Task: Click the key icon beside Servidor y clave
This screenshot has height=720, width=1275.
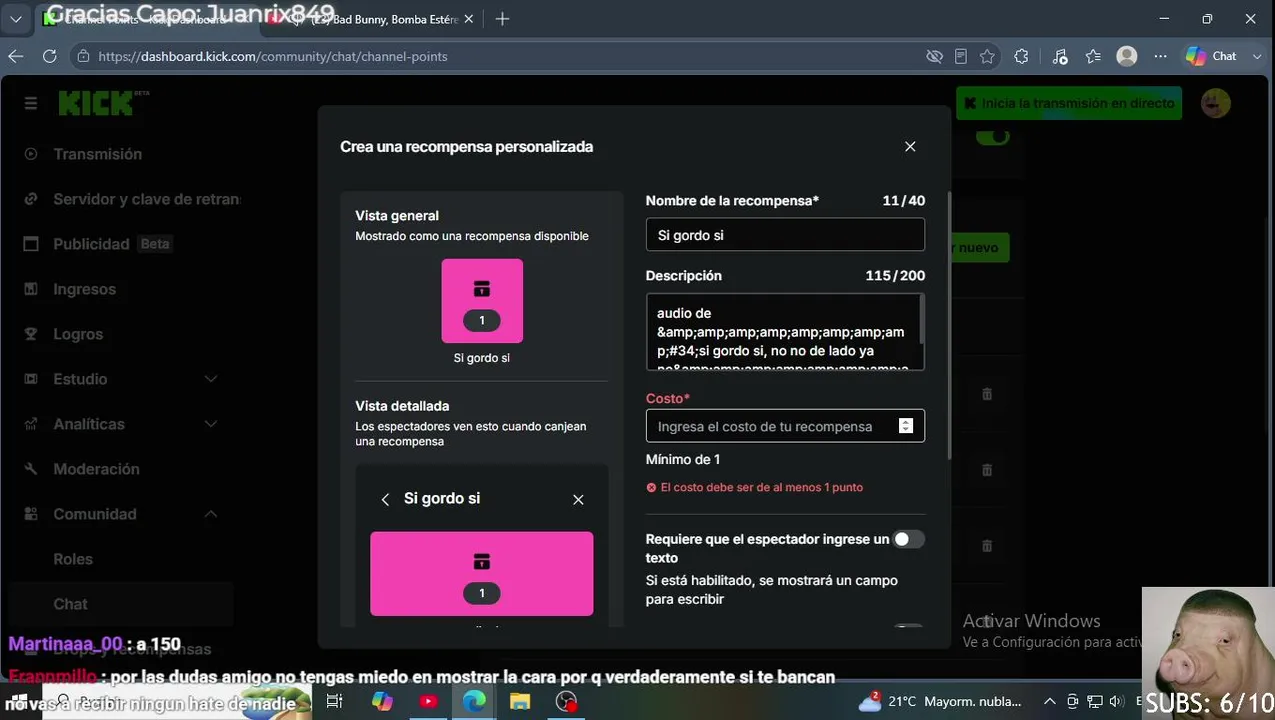Action: click(31, 199)
